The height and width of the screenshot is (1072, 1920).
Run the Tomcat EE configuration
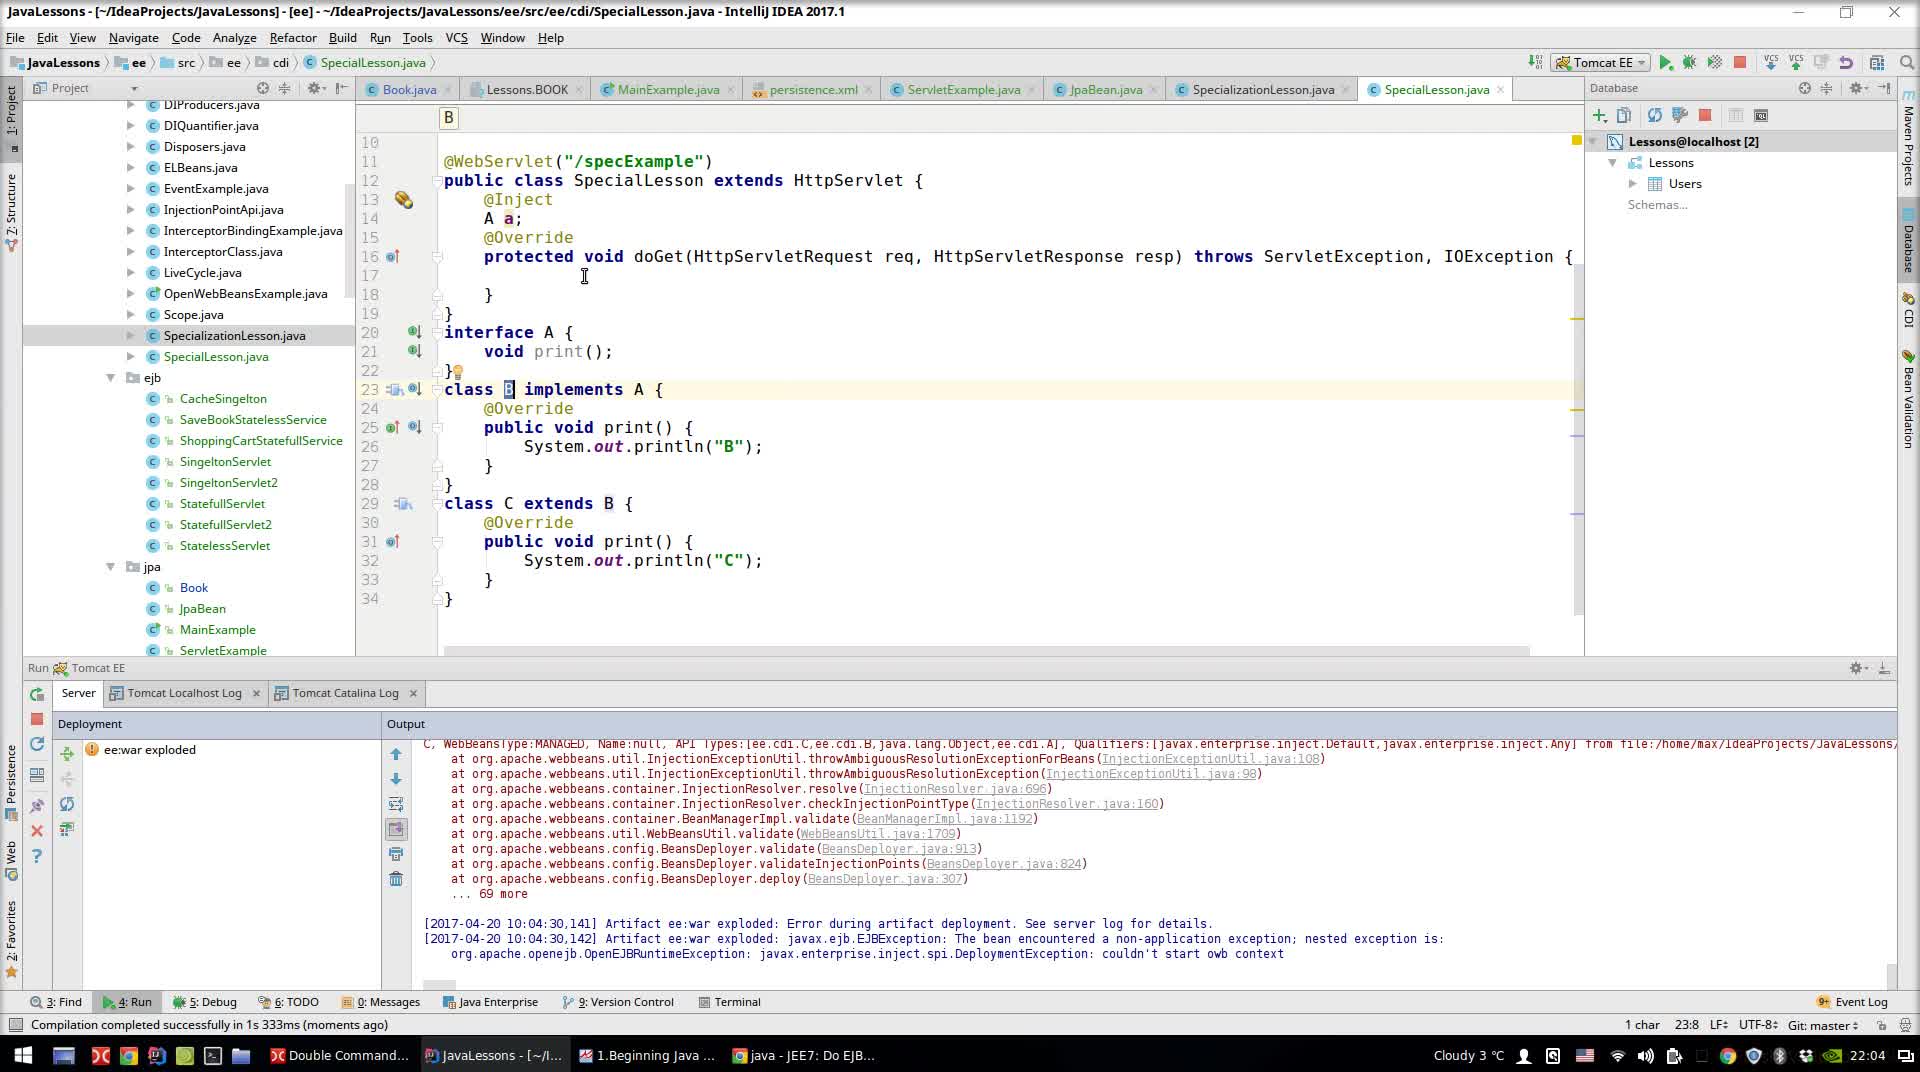(x=1665, y=62)
